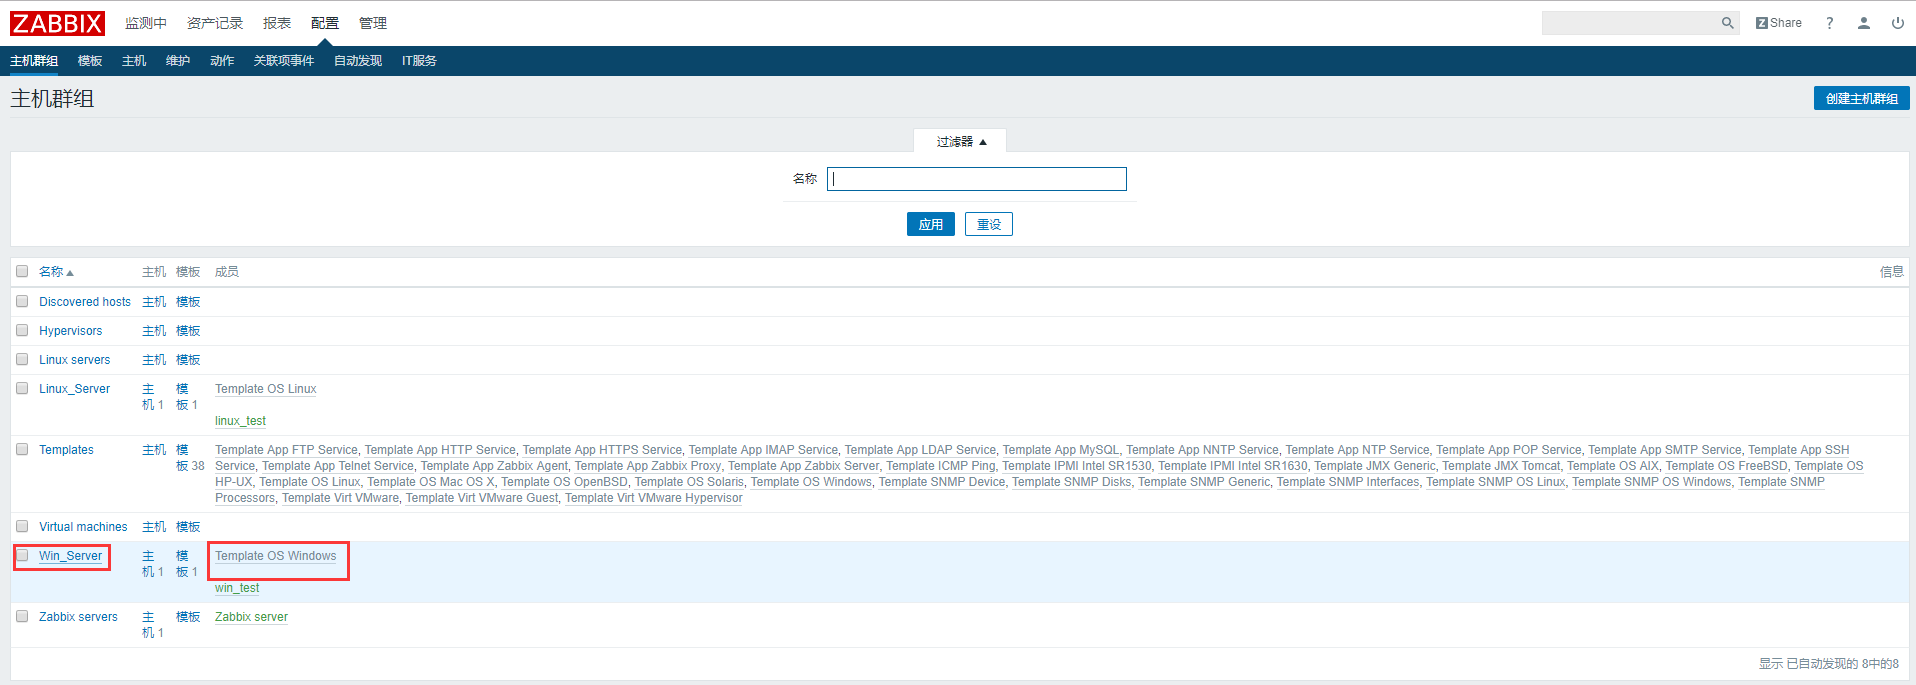Open Template OS Windows in Win_Server row
This screenshot has width=1916, height=685.
pyautogui.click(x=276, y=556)
